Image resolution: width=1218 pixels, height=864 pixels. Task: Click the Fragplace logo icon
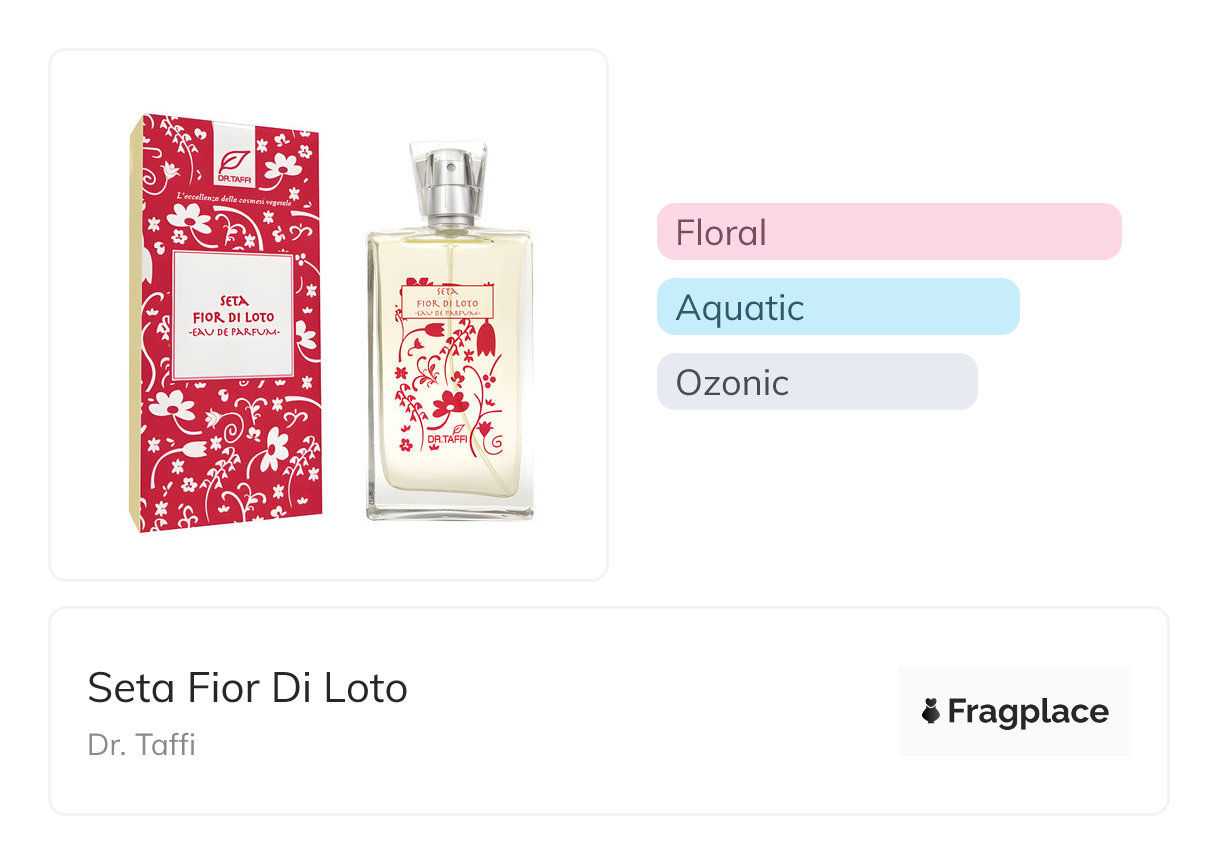pos(931,711)
